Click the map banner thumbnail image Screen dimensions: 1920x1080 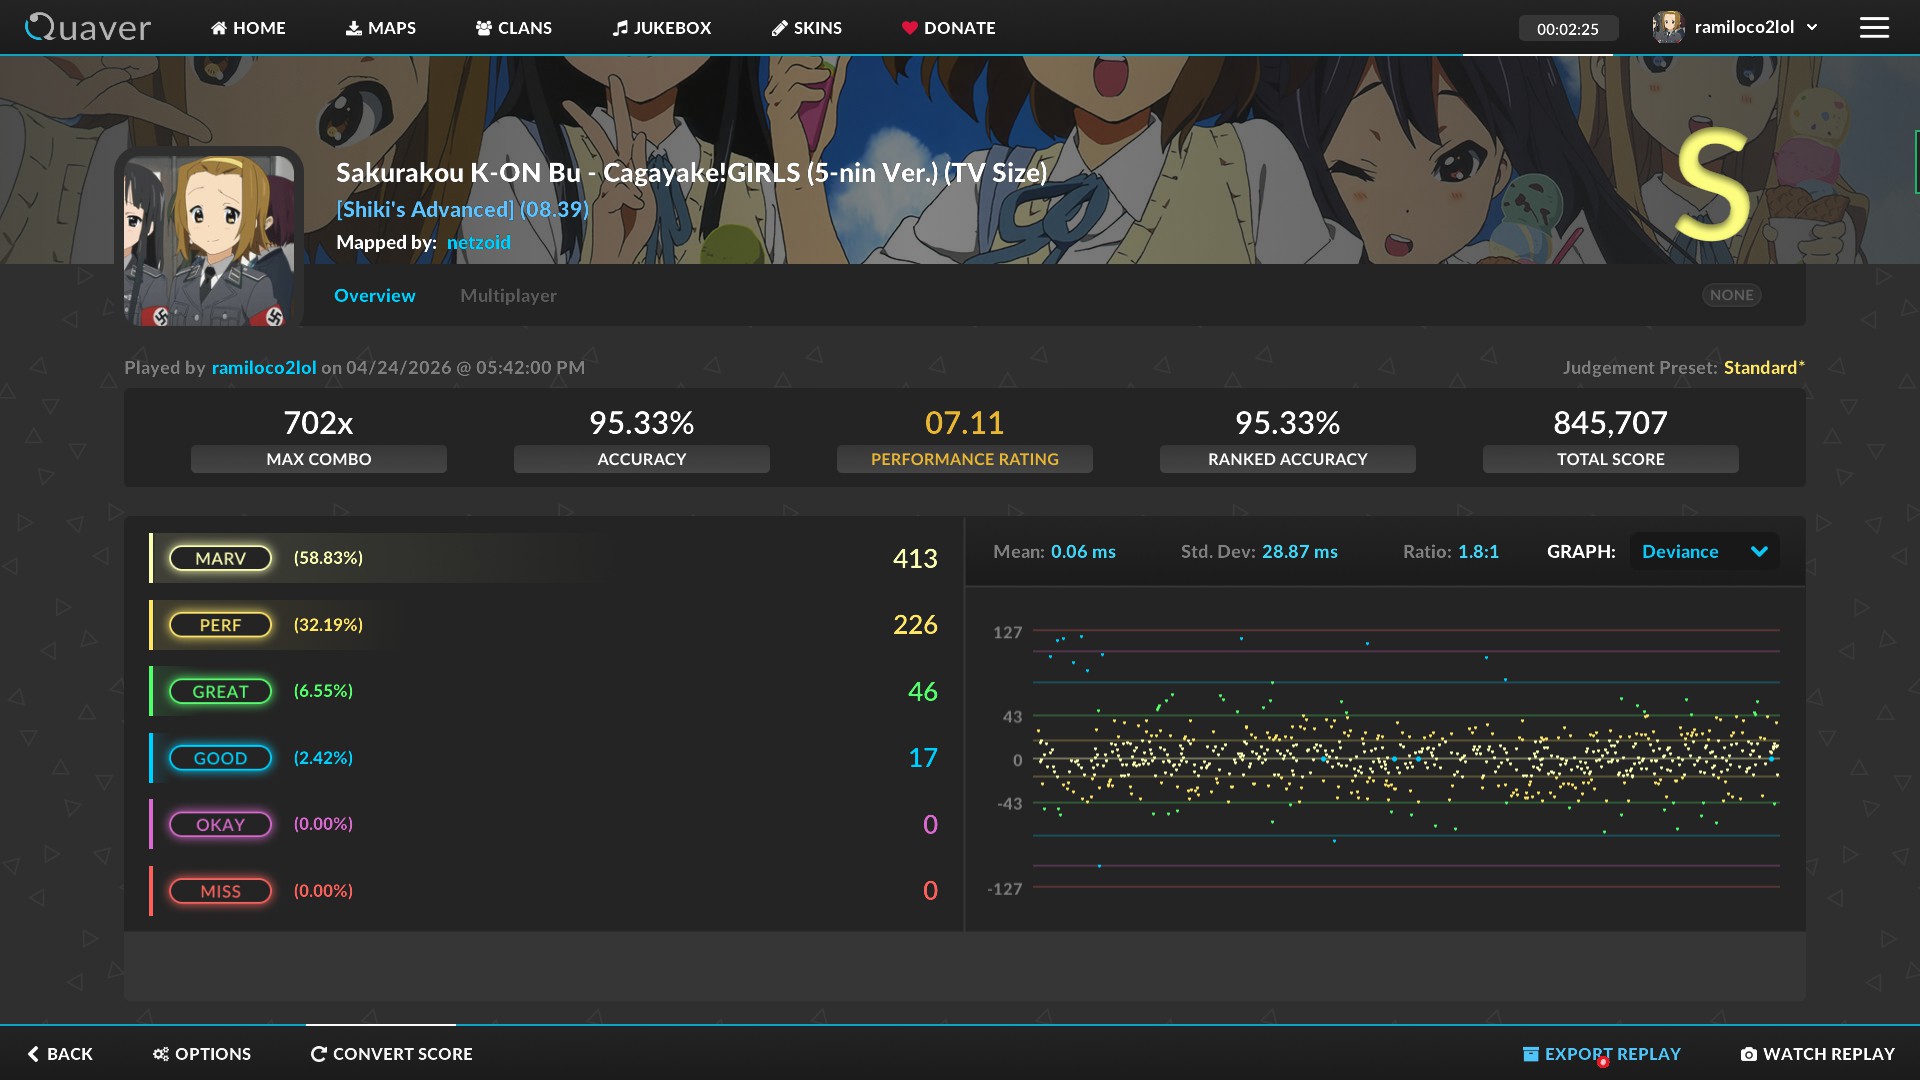(x=209, y=238)
